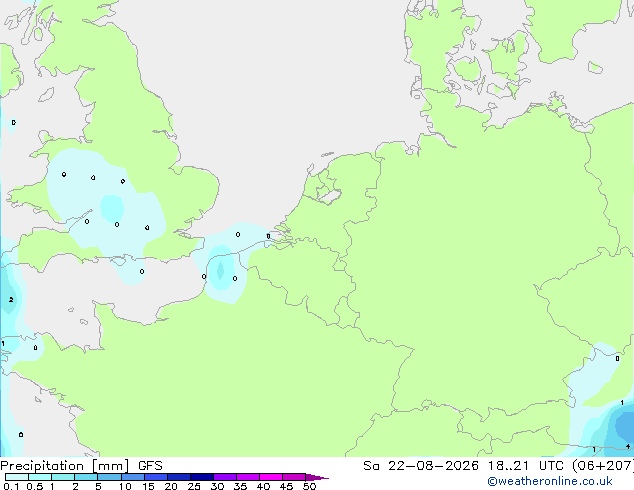
Task: Select the 5–10 mm legend color swatch
Action: click(x=109, y=477)
